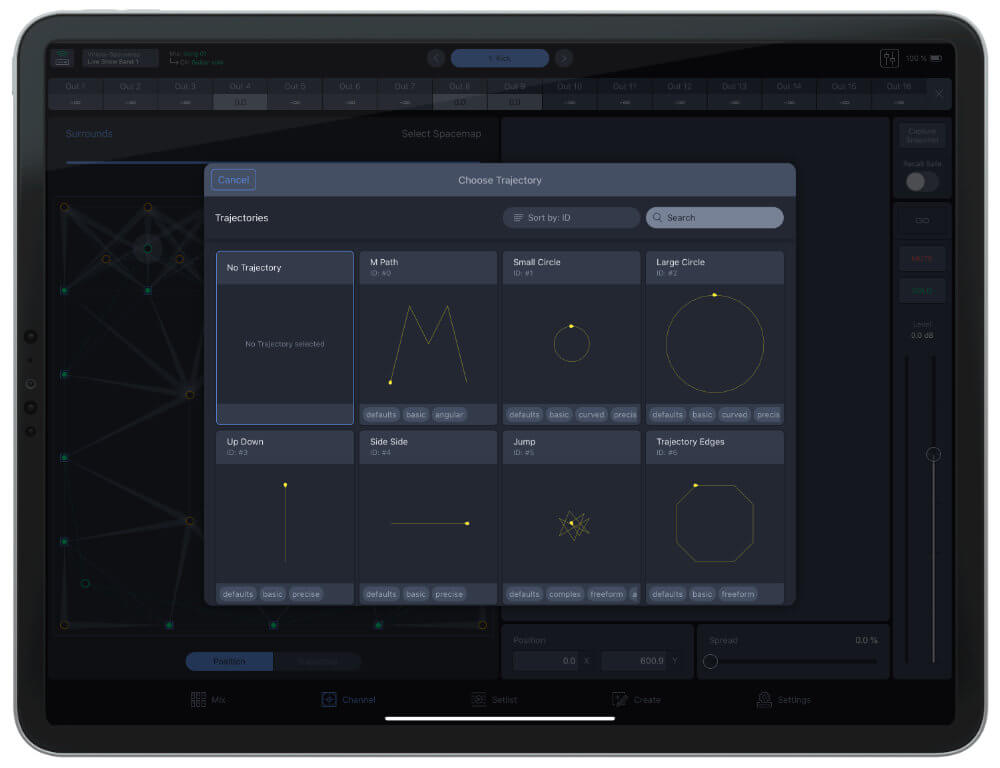Tap the Capture Snapshot button
1000x768 pixels.
click(922, 135)
